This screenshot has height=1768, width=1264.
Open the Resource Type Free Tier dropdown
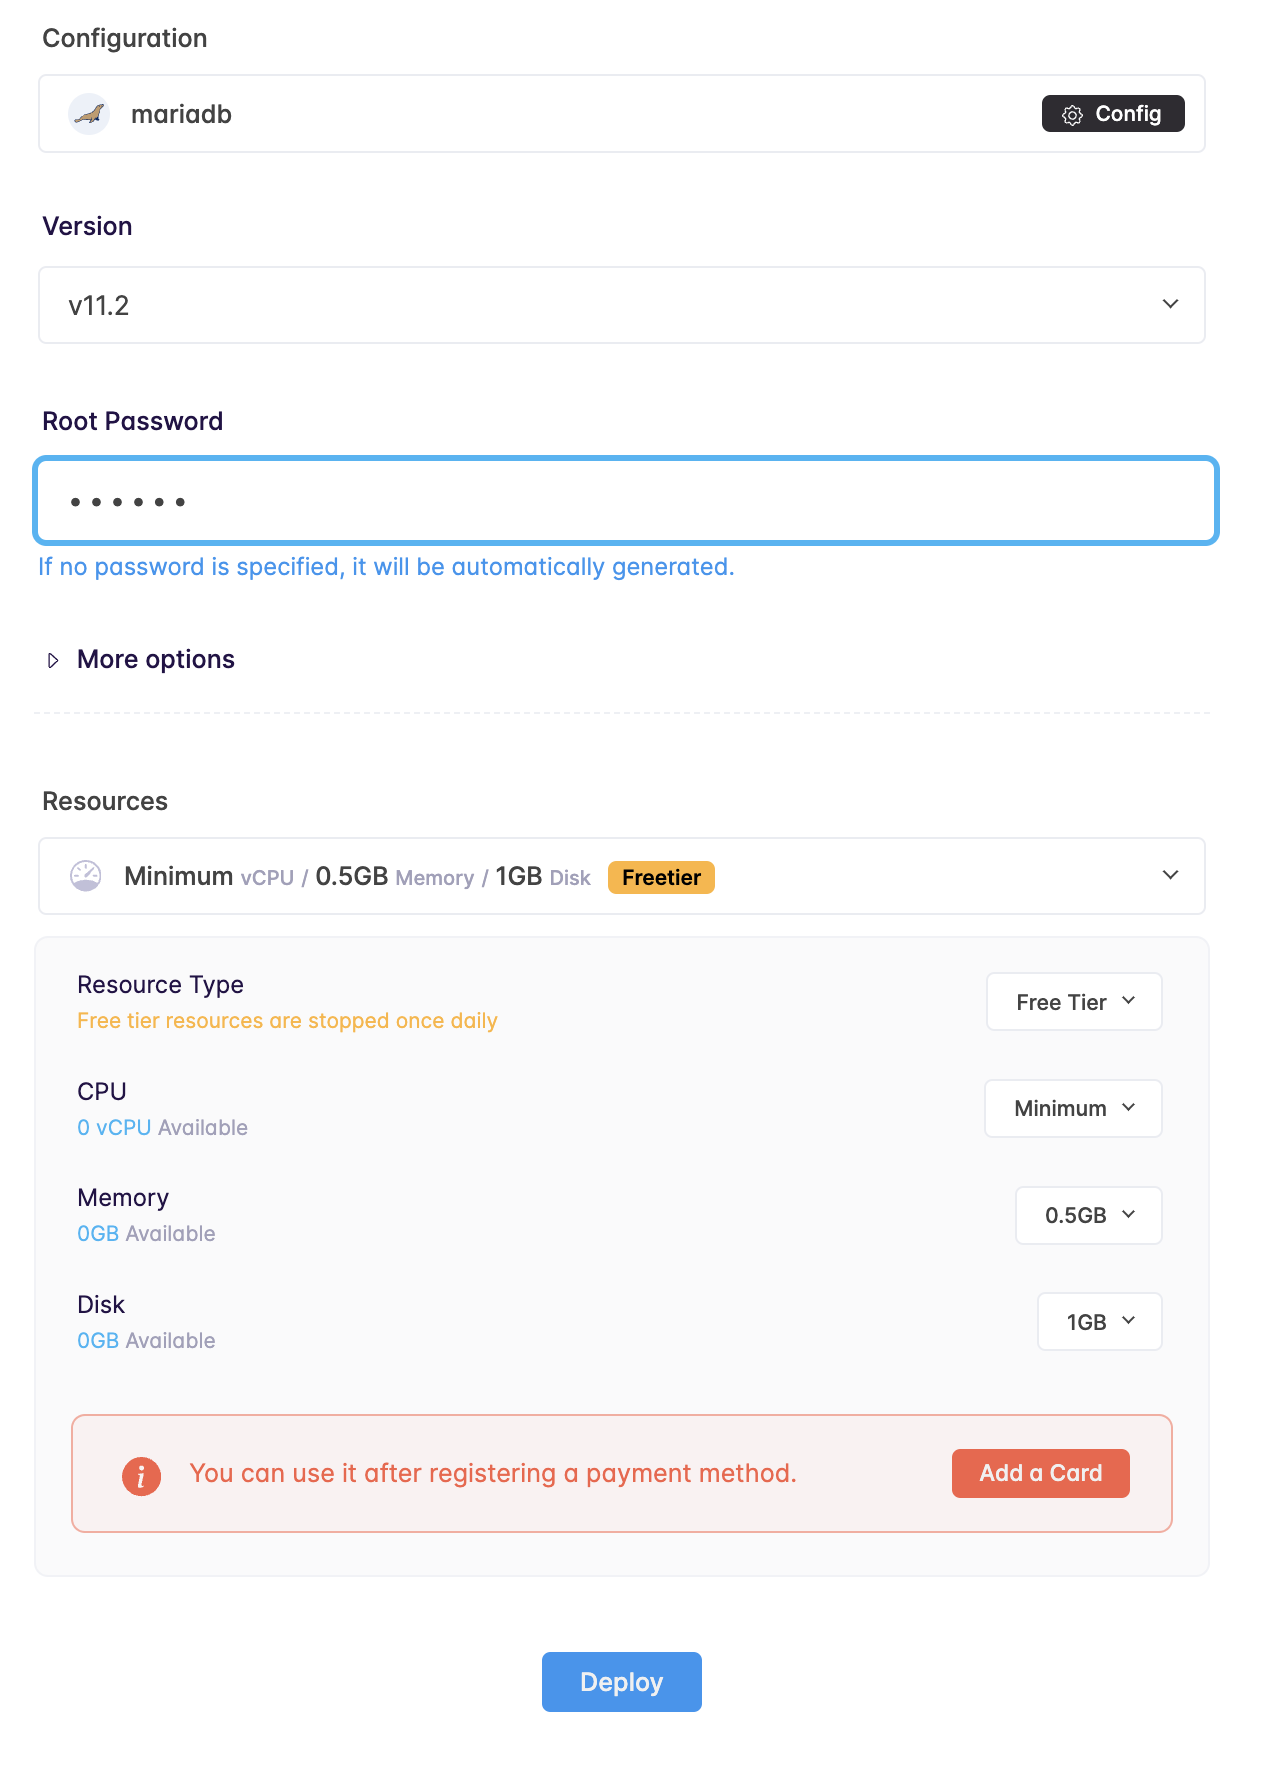coord(1074,1002)
